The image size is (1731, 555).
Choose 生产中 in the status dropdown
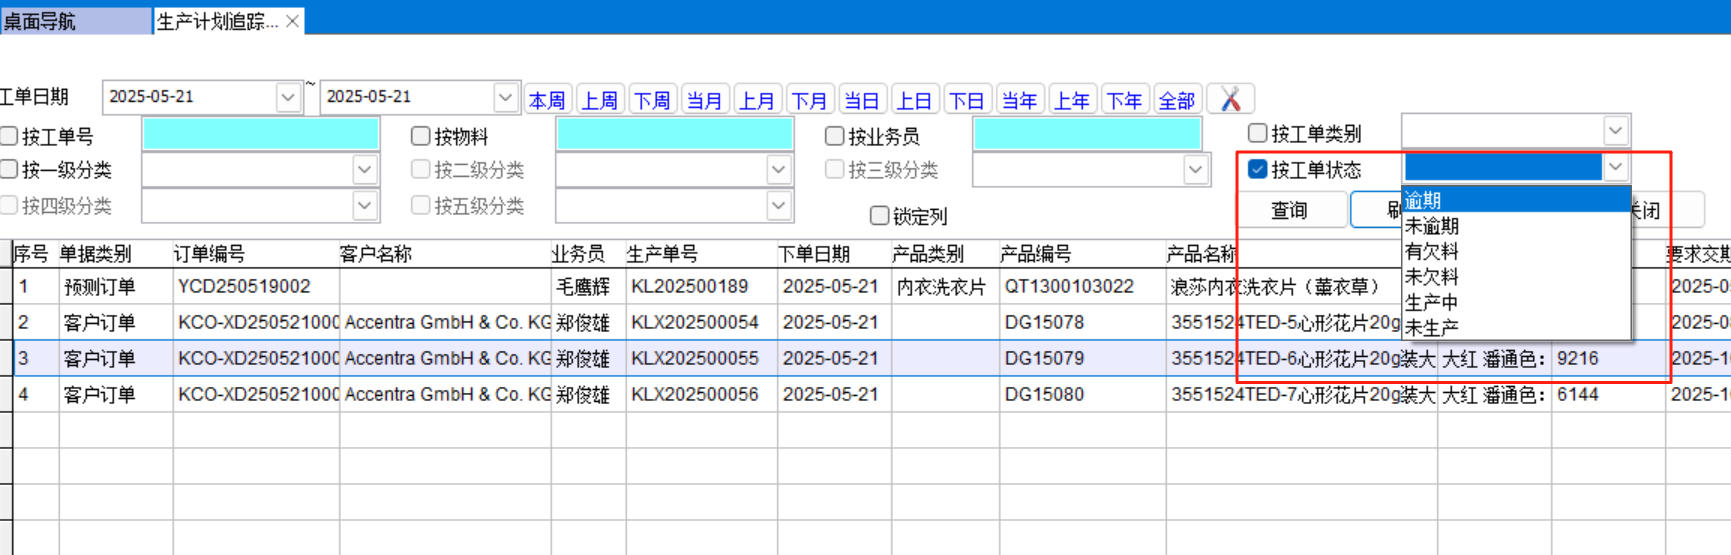1431,302
